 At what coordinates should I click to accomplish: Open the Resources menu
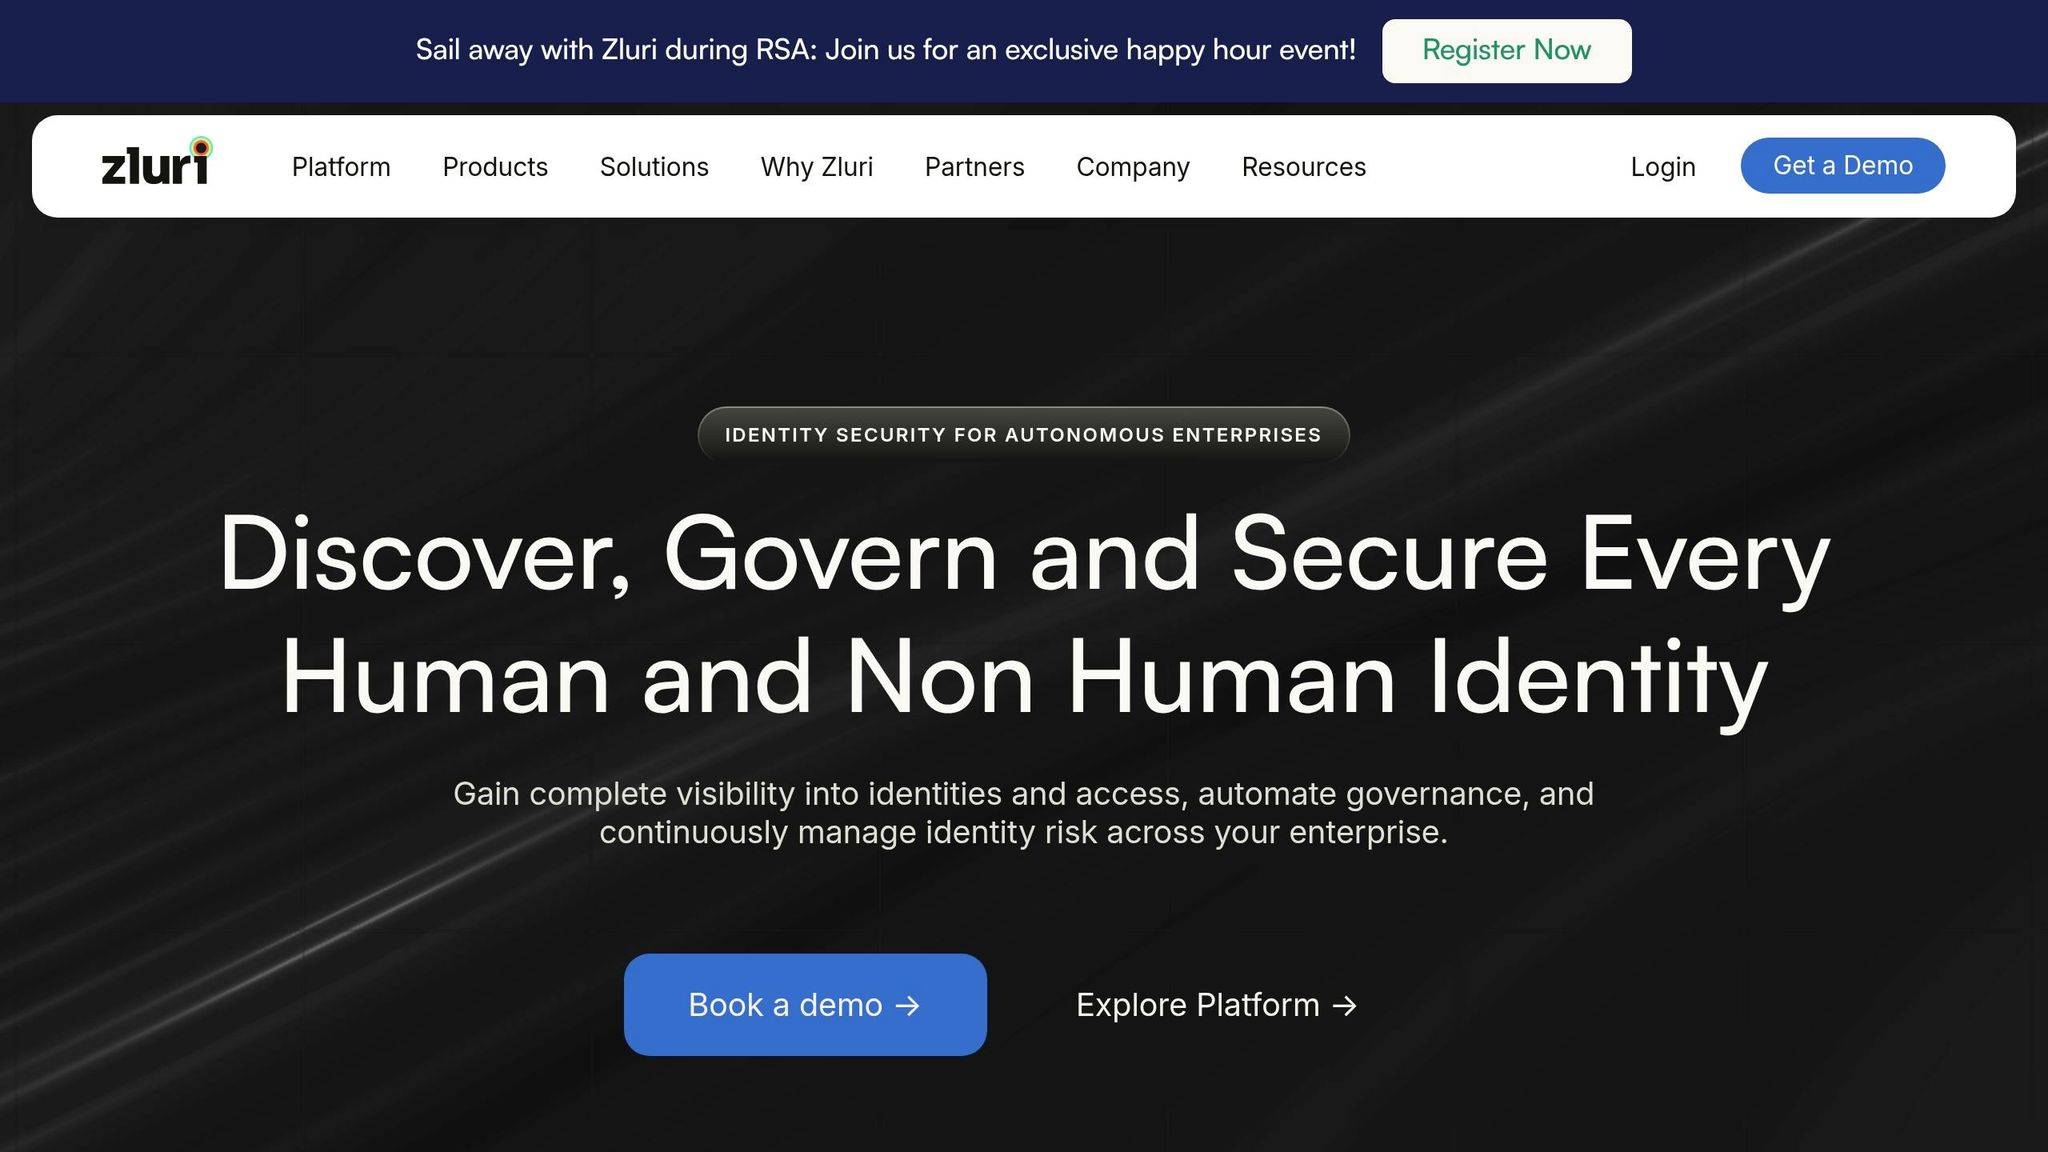(x=1304, y=167)
